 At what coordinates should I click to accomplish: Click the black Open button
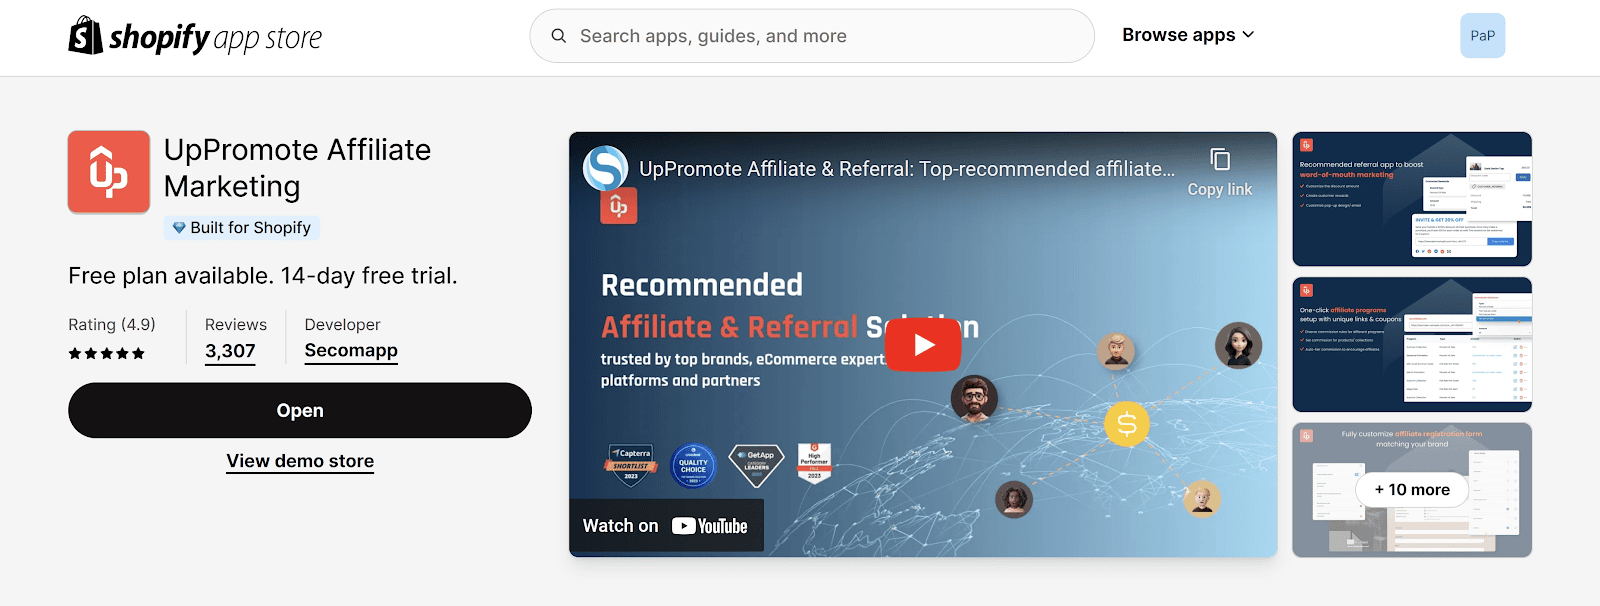[300, 410]
